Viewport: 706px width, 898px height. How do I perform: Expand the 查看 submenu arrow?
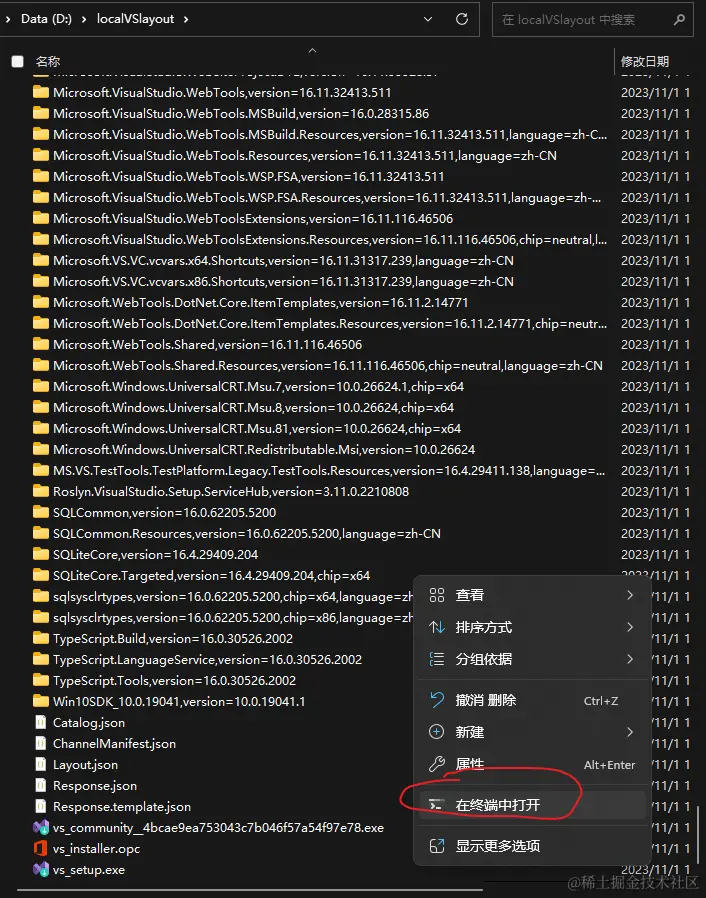coord(630,595)
